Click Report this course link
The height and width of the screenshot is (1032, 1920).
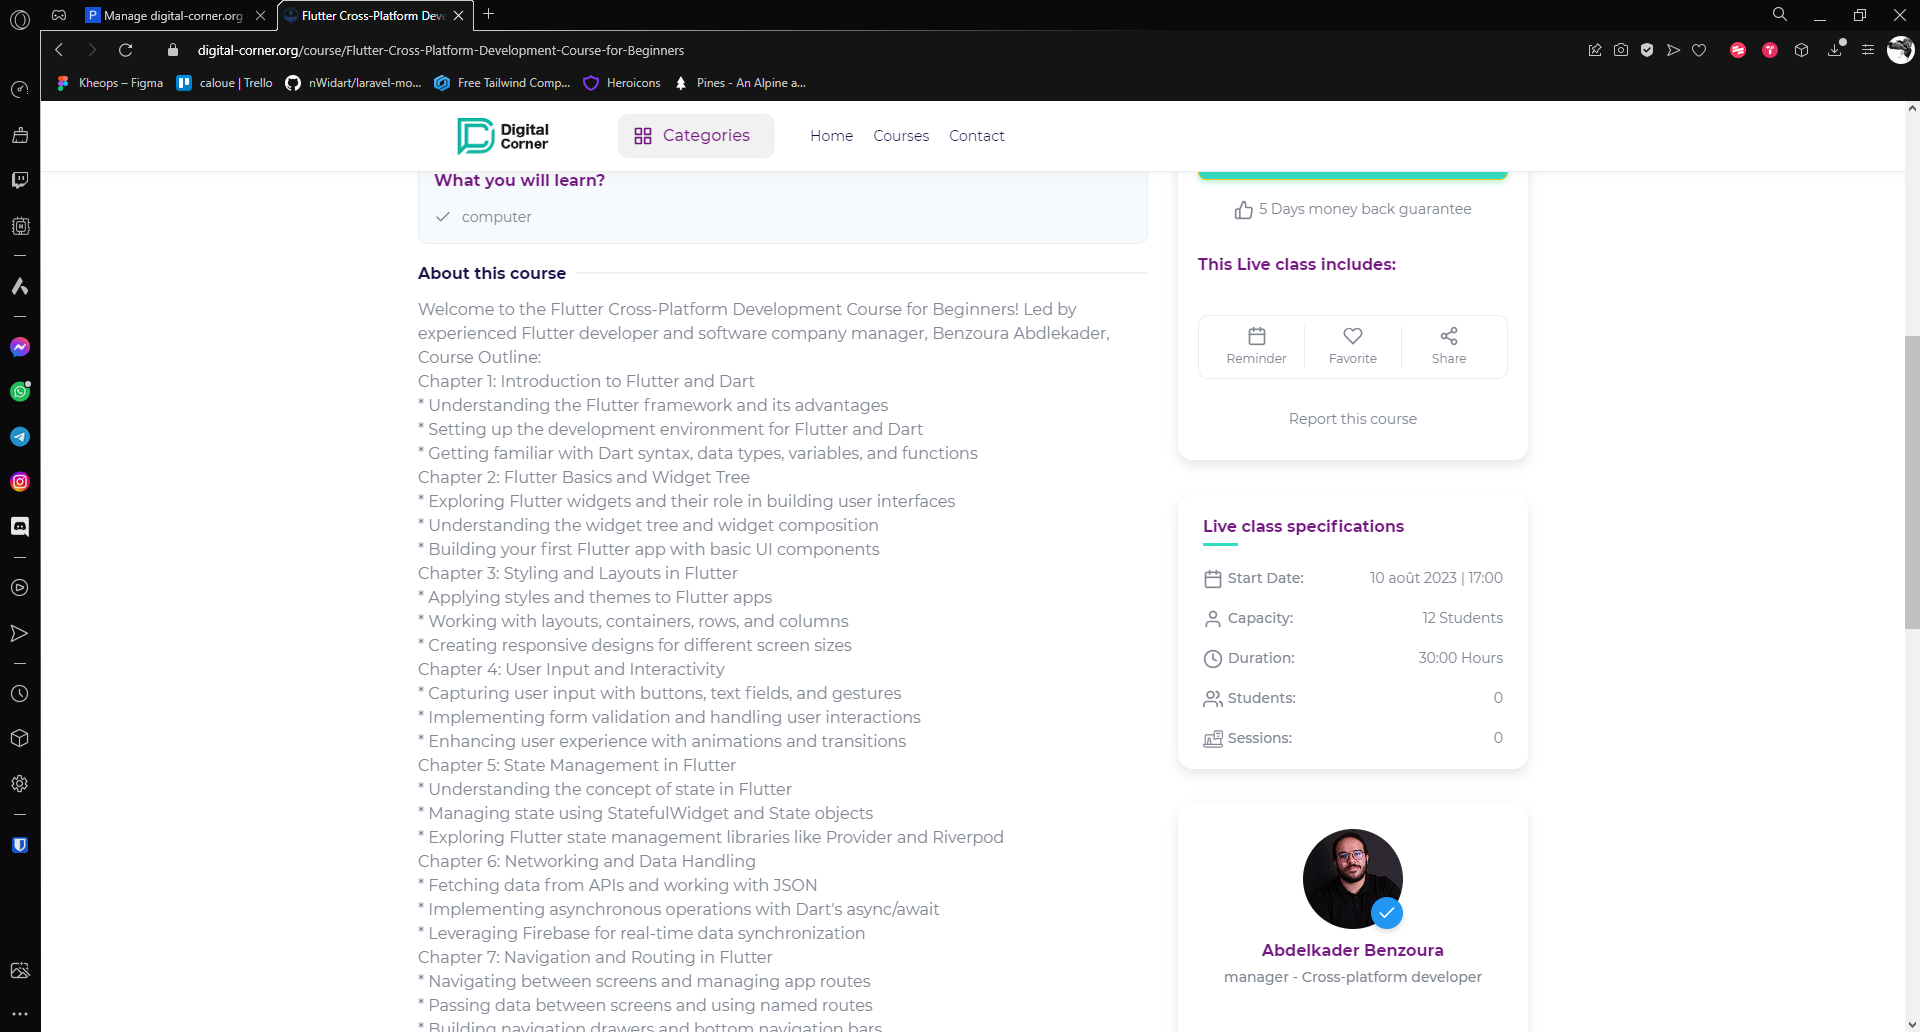[x=1352, y=419]
